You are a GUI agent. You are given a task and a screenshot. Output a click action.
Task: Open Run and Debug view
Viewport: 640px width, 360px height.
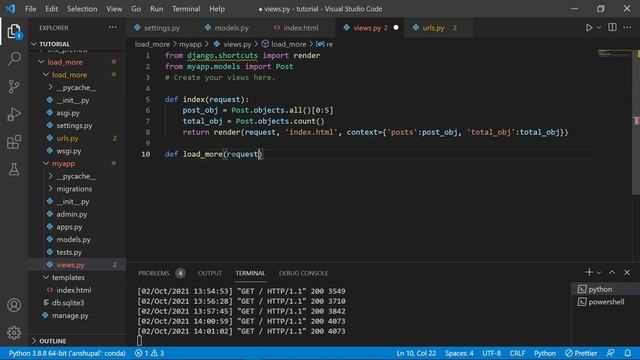click(14, 114)
